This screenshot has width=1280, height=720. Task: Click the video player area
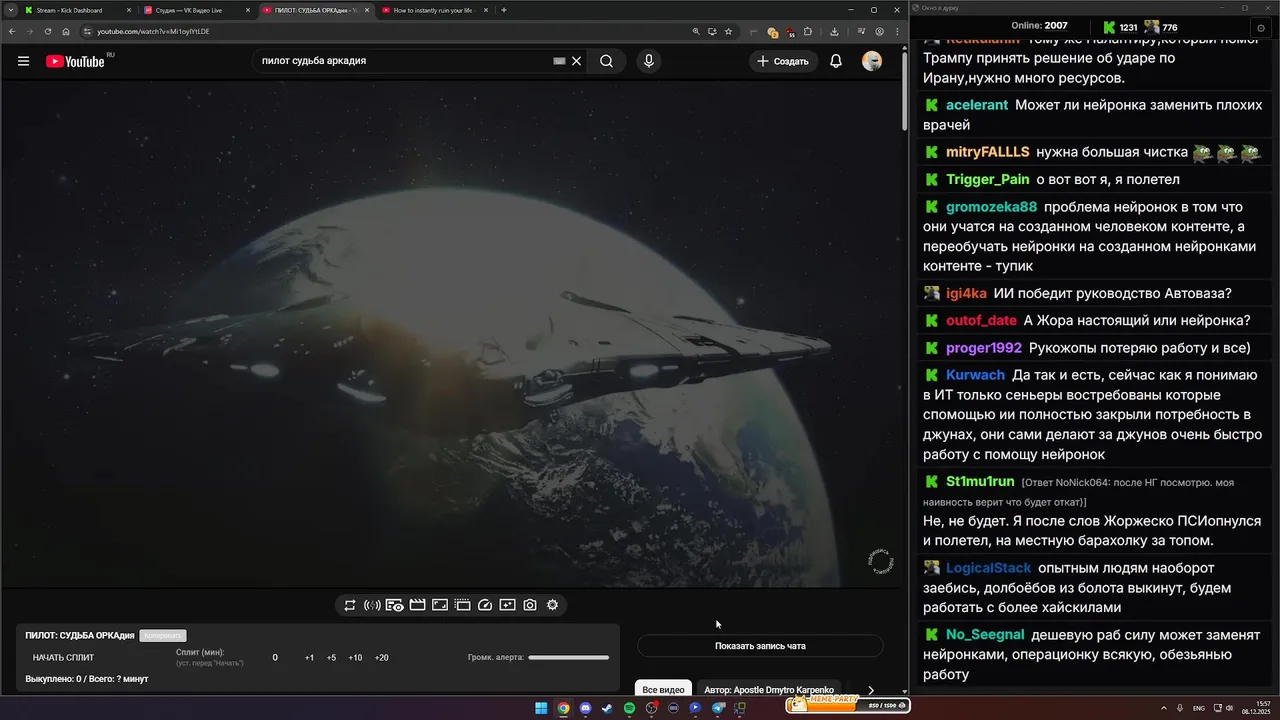tap(451, 333)
